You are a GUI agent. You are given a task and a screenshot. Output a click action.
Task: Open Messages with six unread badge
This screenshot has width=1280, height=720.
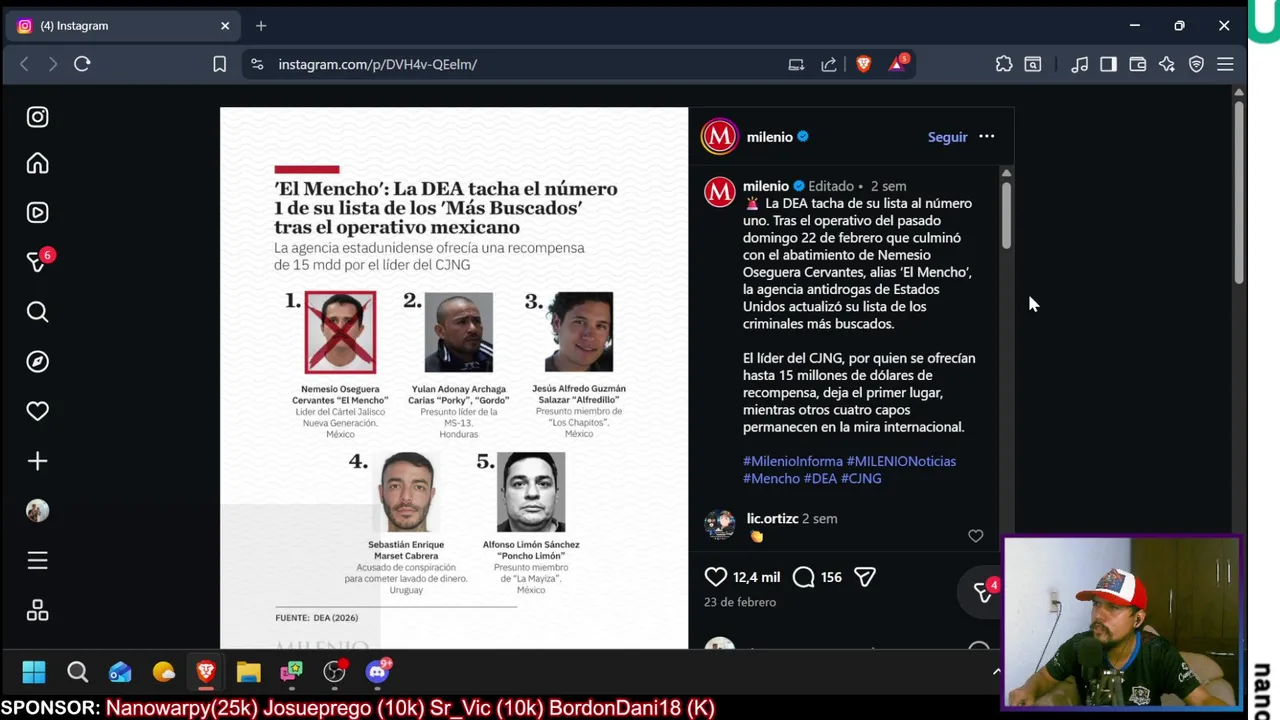pyautogui.click(x=38, y=261)
